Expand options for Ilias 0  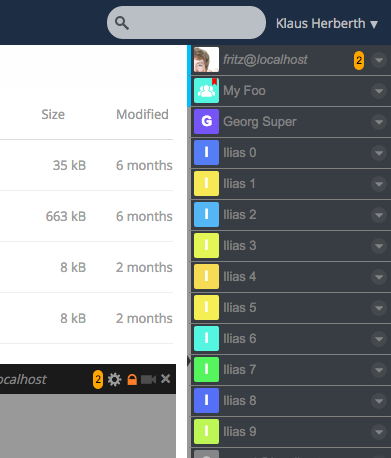379,153
